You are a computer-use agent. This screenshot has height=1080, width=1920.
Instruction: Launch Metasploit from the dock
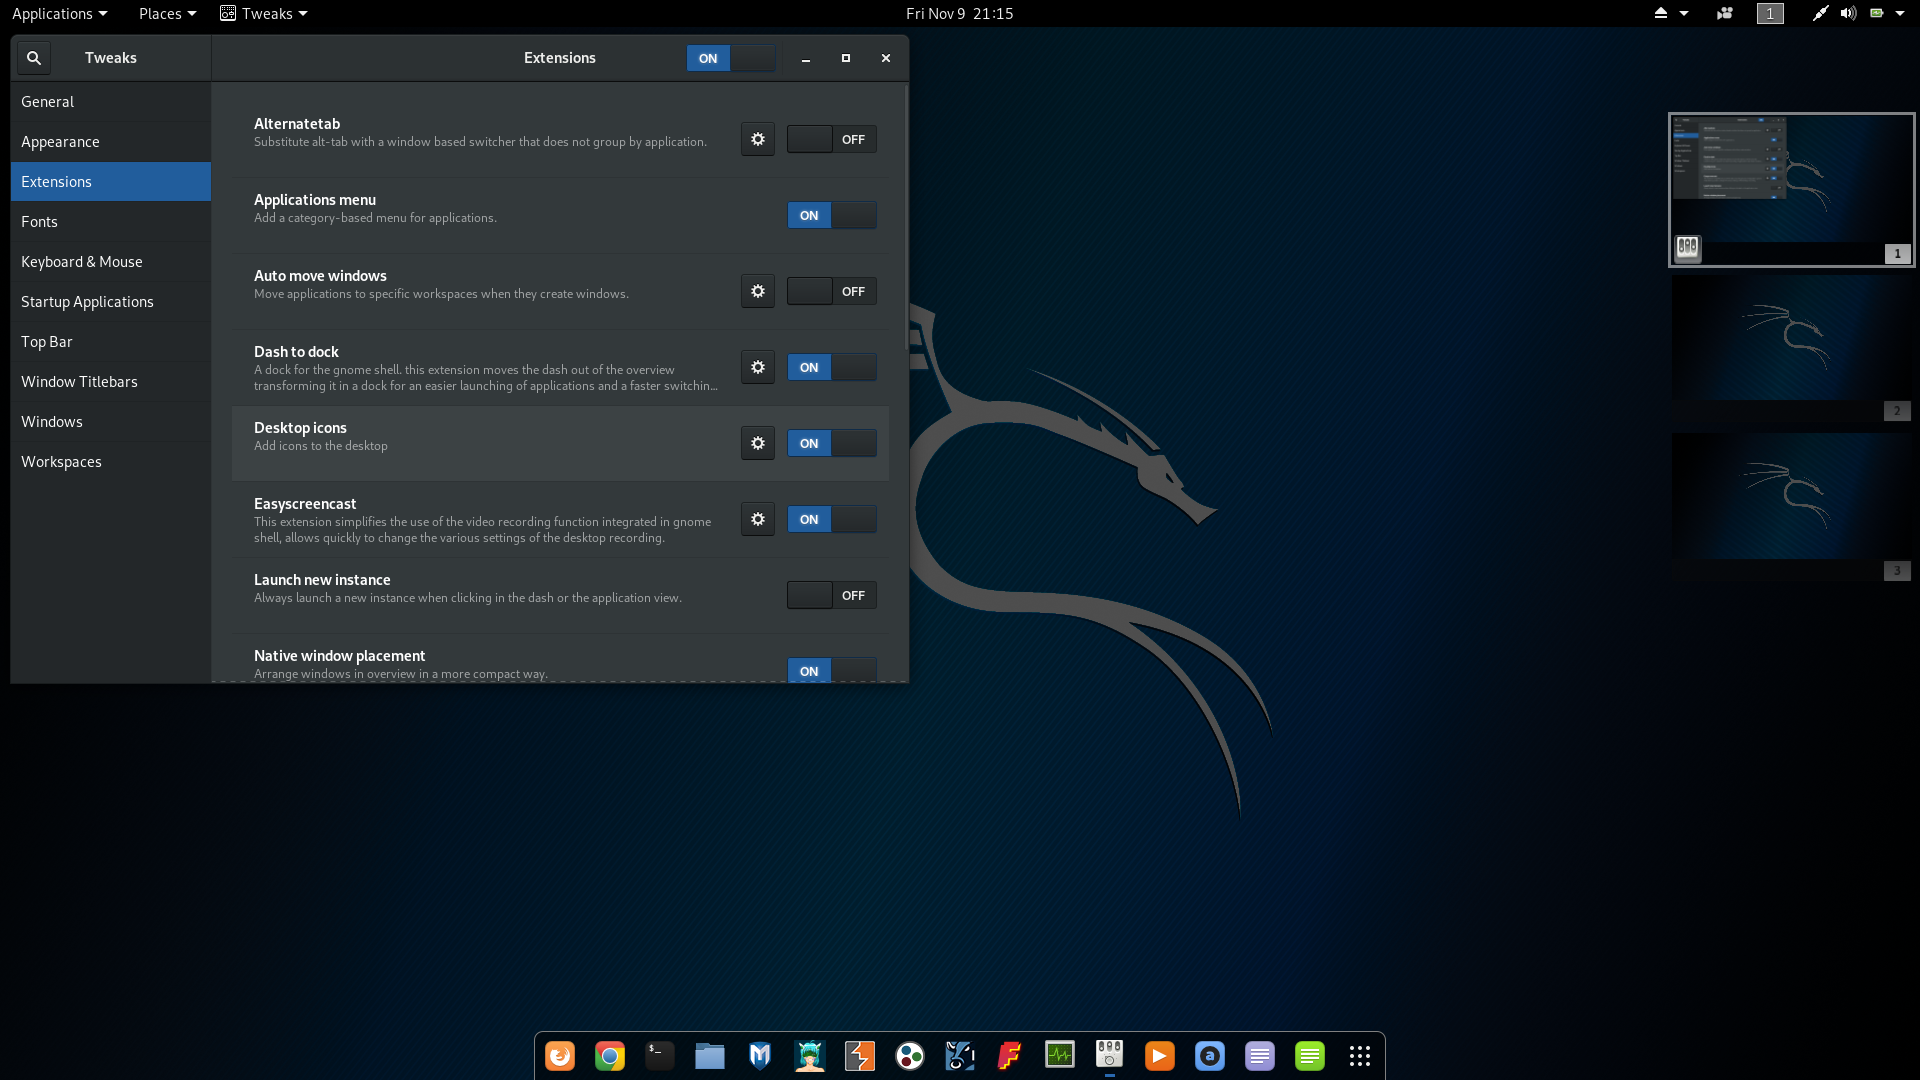[760, 1056]
